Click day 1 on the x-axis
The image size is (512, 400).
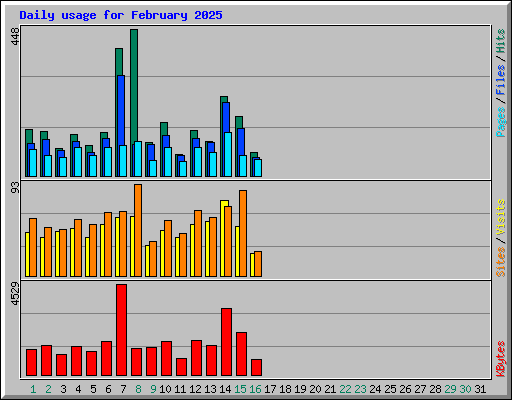(33, 389)
